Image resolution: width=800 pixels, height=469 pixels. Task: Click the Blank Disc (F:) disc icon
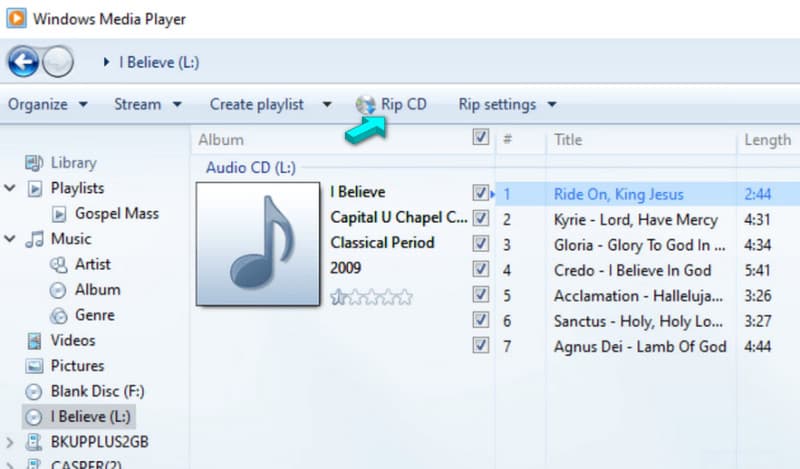click(34, 391)
